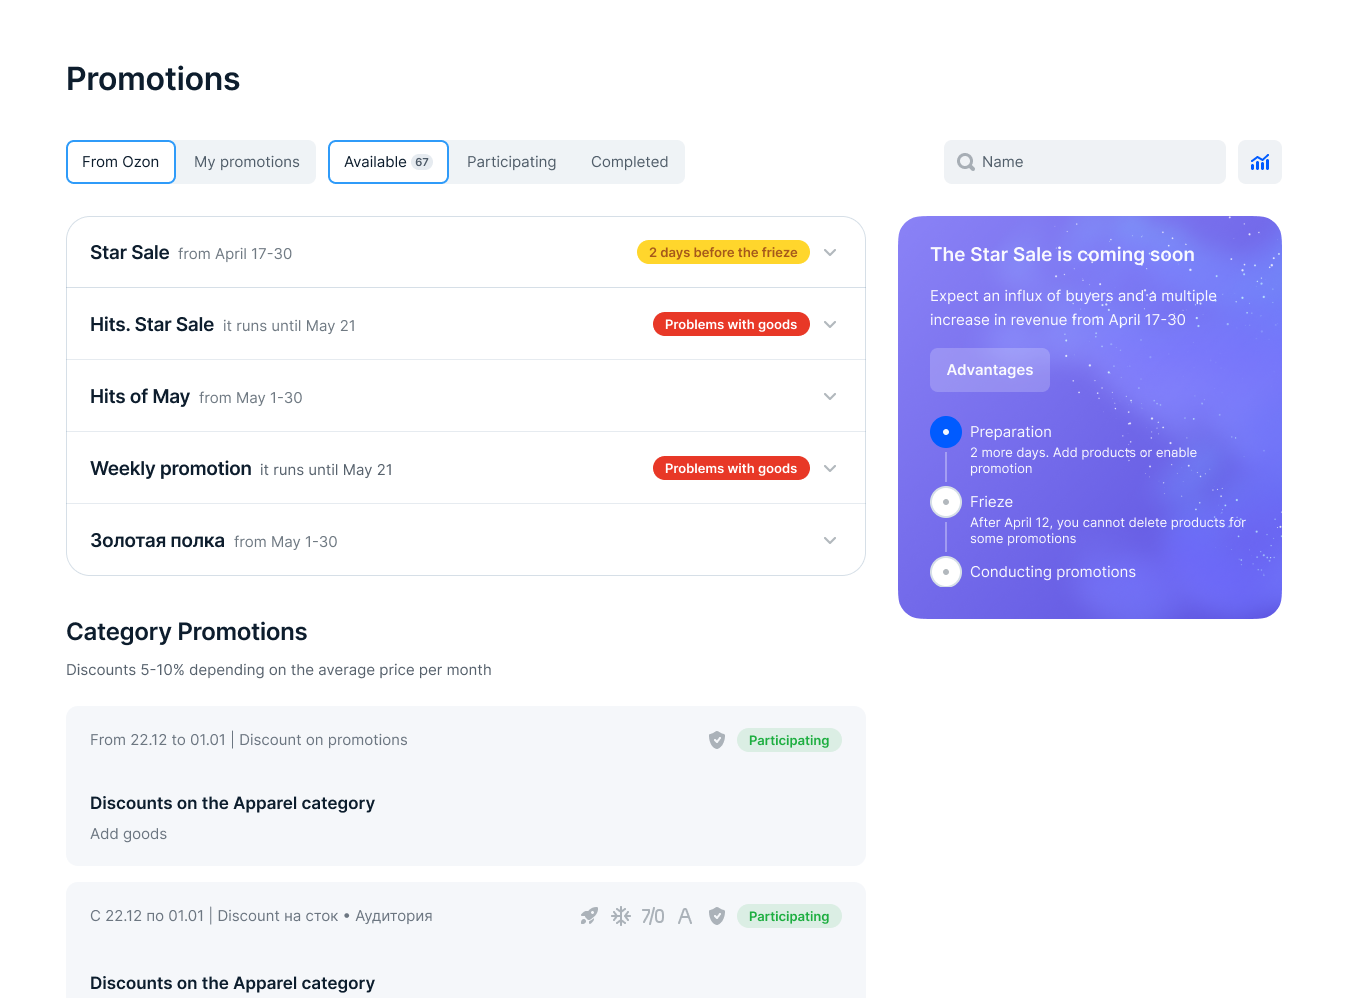Switch to the My promotions tab

point(247,162)
